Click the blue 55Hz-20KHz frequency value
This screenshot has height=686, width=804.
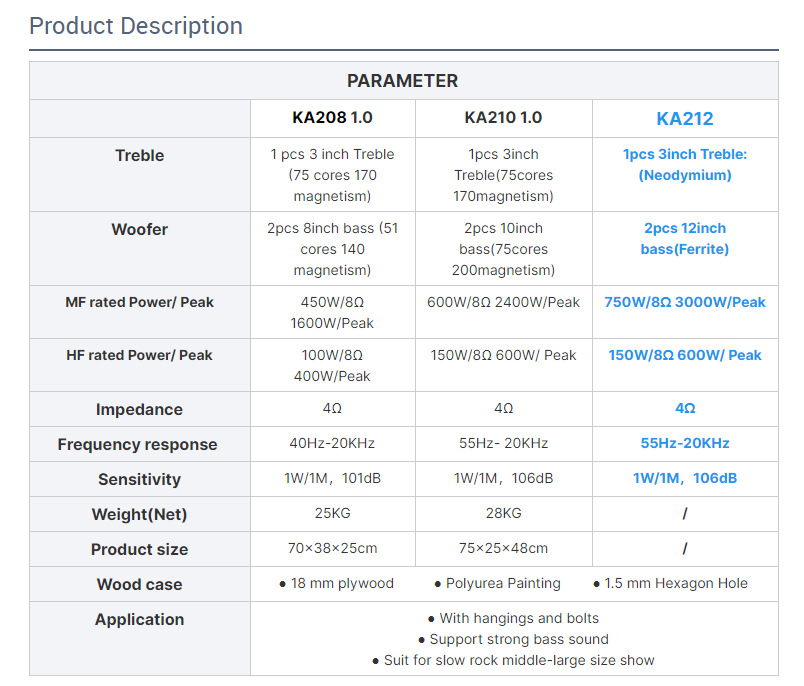point(685,443)
